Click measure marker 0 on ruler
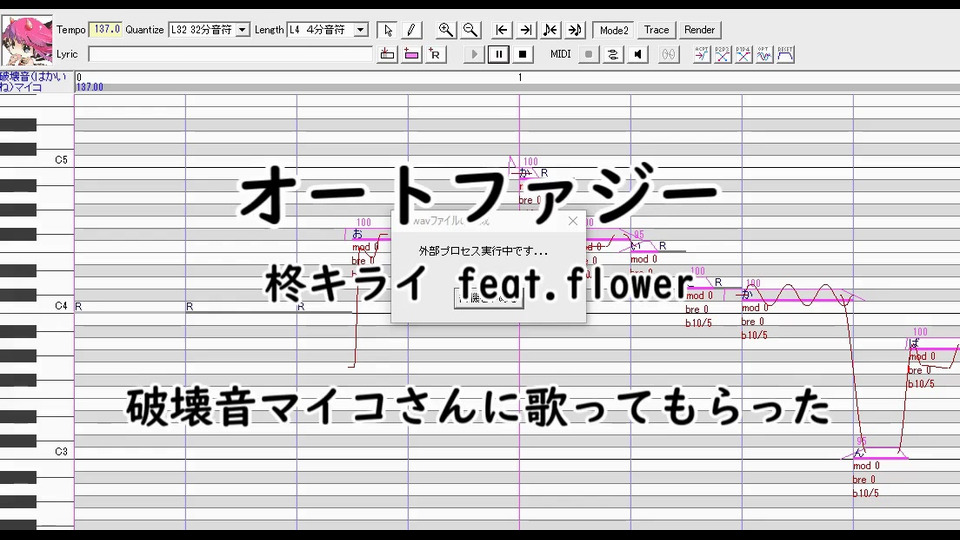Screen dimensions: 960x540 (79, 77)
